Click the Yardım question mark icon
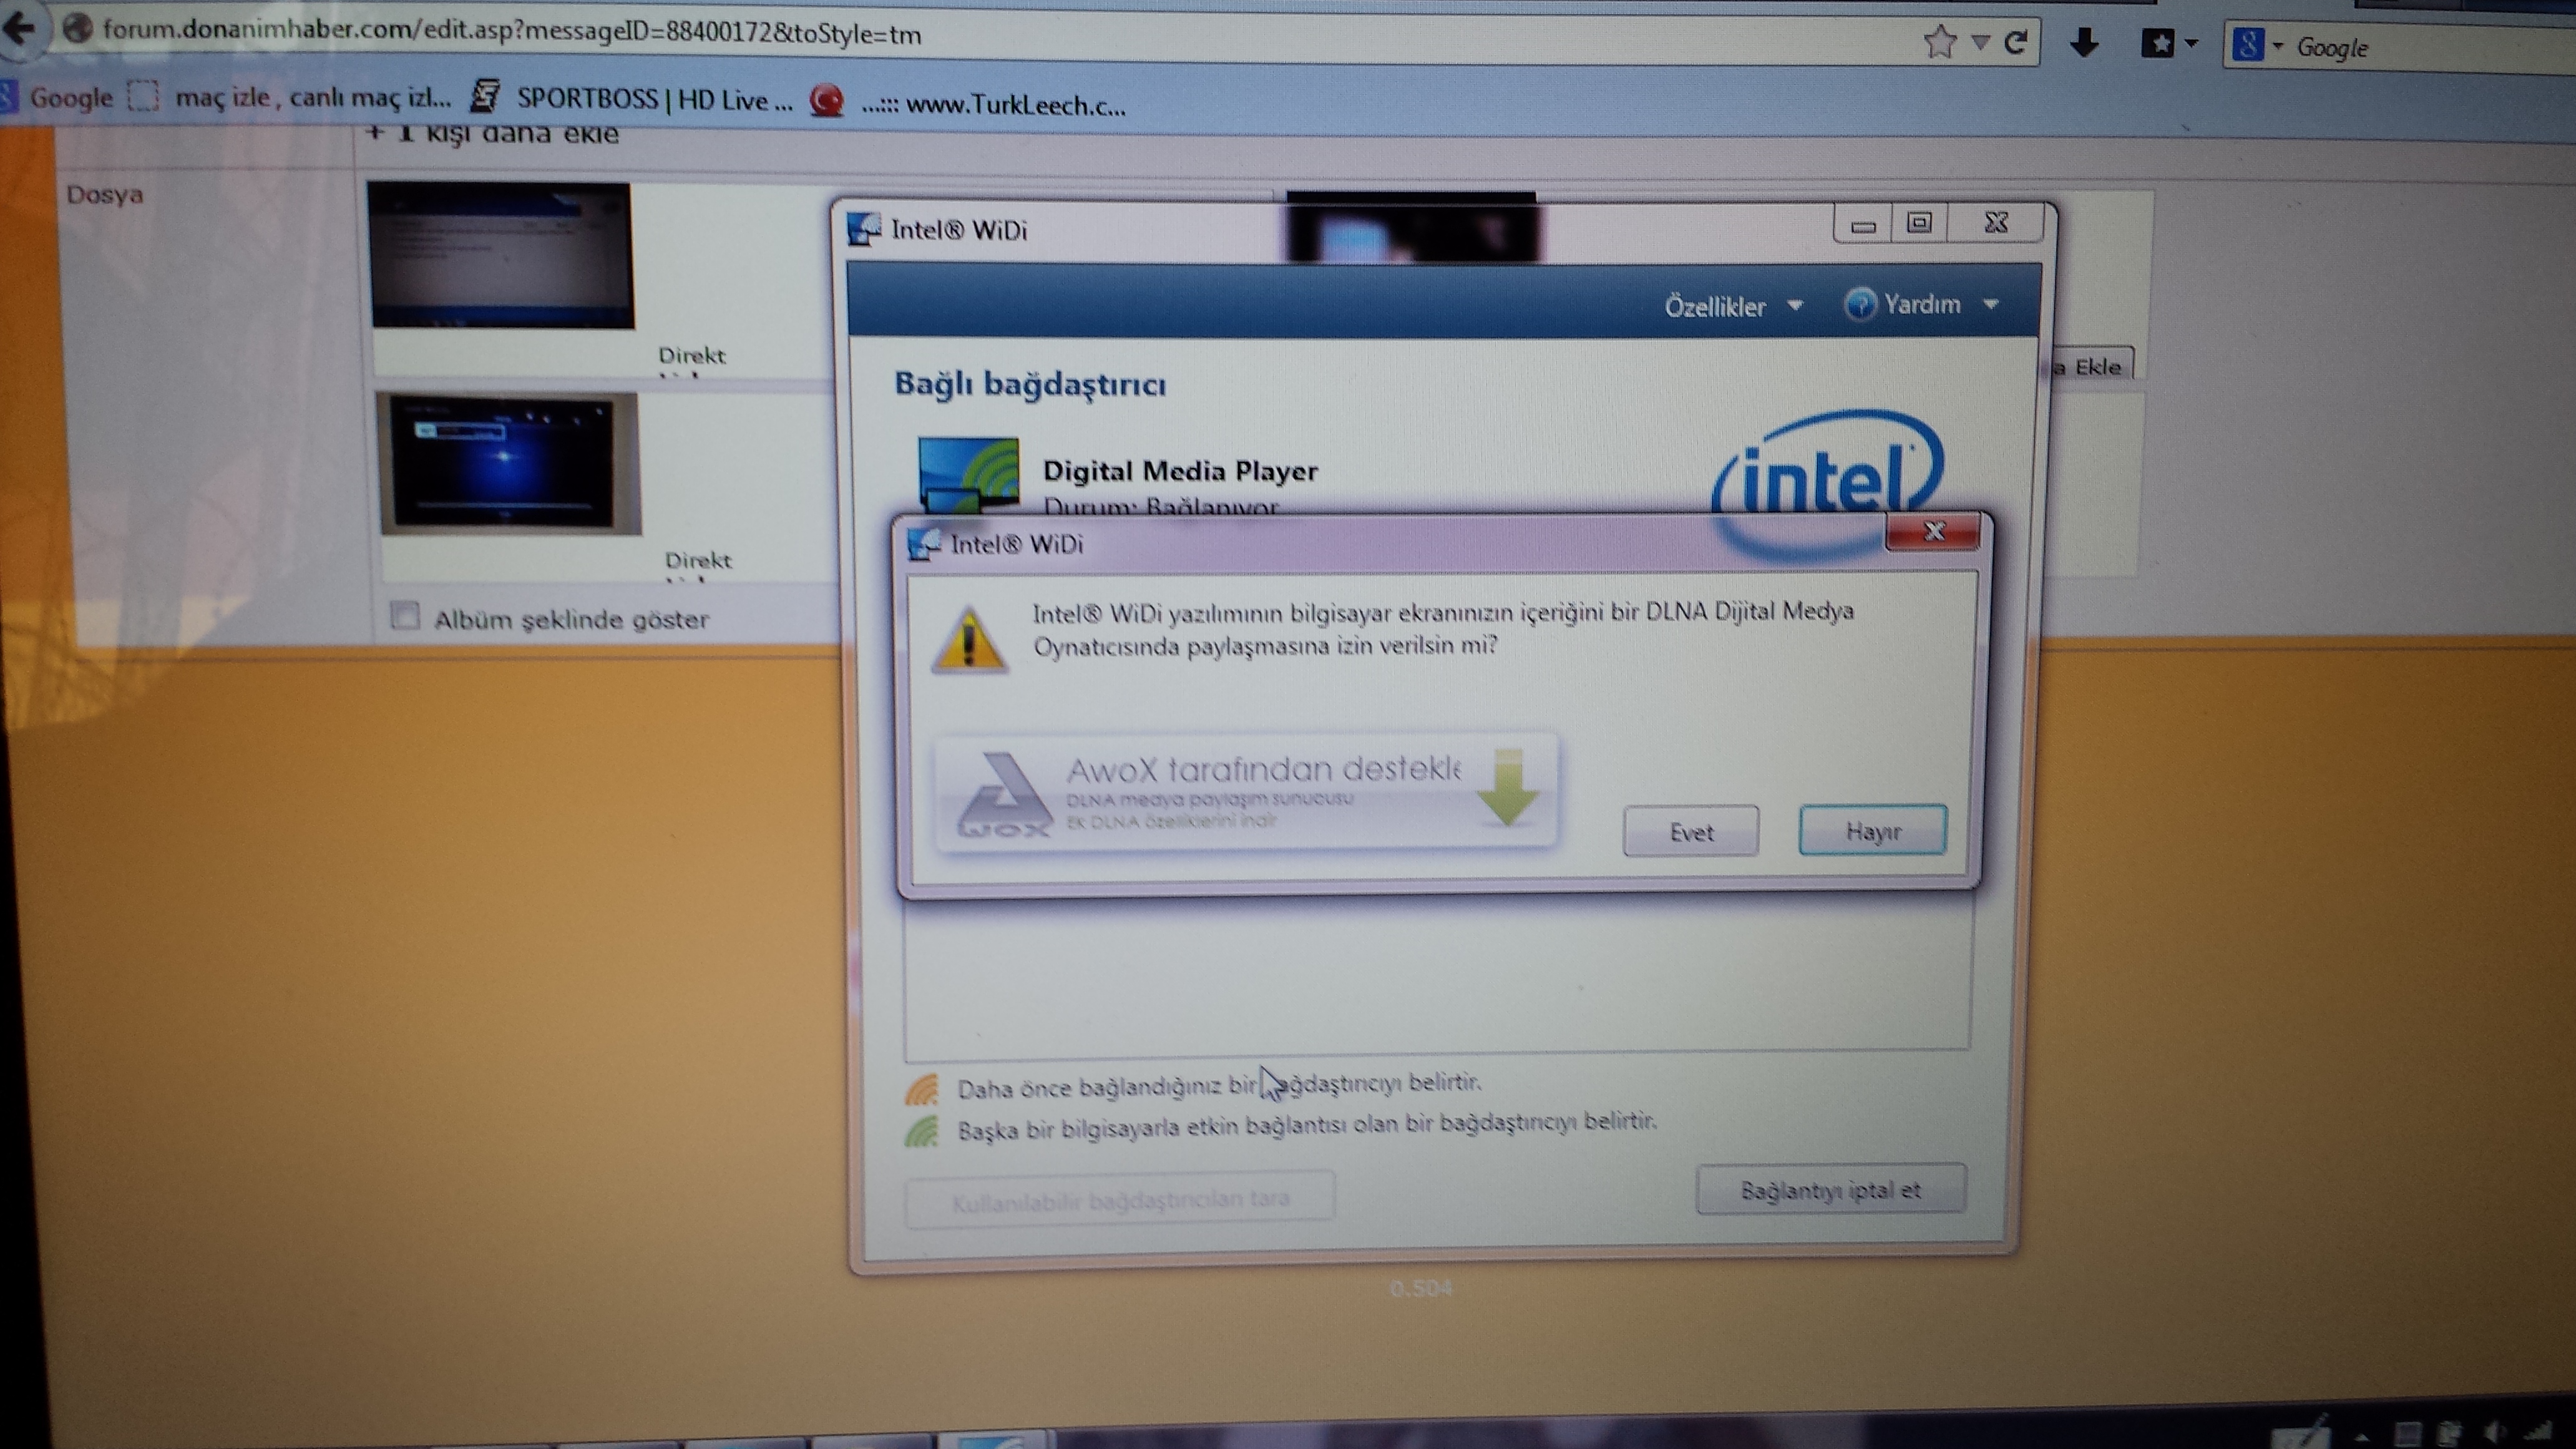The width and height of the screenshot is (2576, 1449). 1860,304
